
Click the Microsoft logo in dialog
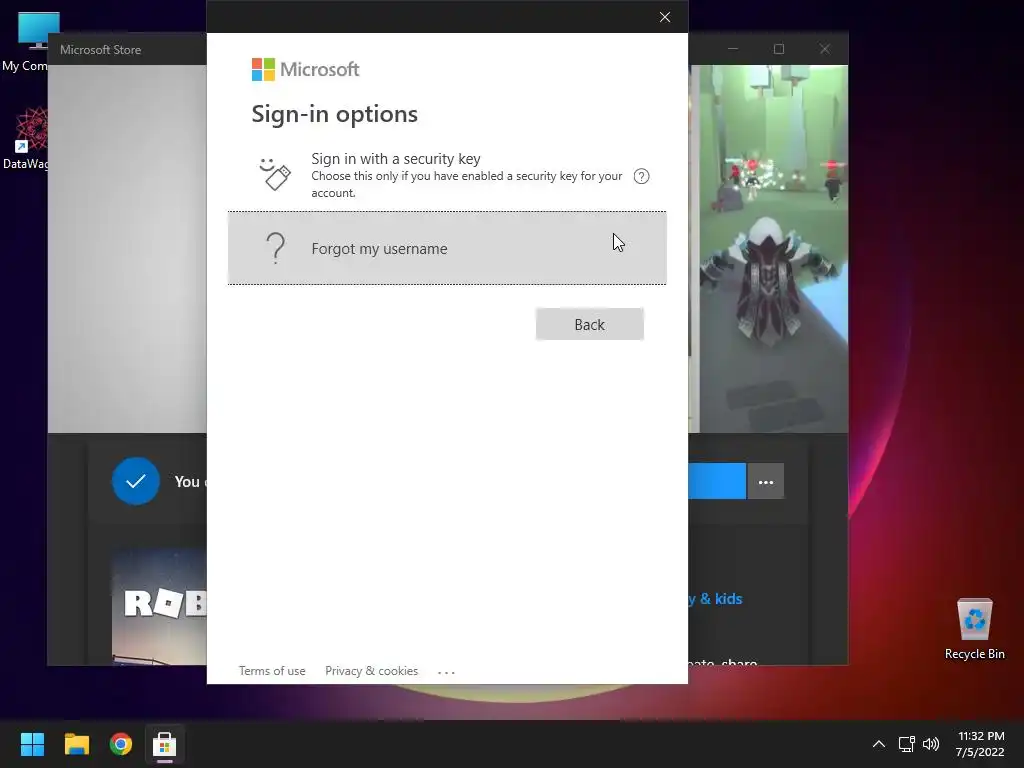[x=305, y=69]
